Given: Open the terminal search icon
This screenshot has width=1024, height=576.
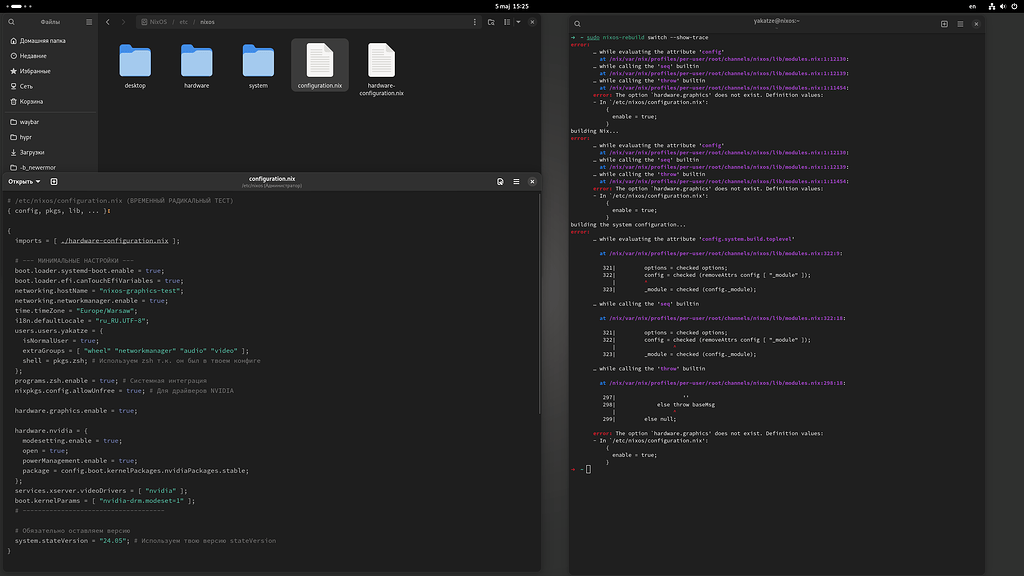Looking at the screenshot, I should click(577, 22).
